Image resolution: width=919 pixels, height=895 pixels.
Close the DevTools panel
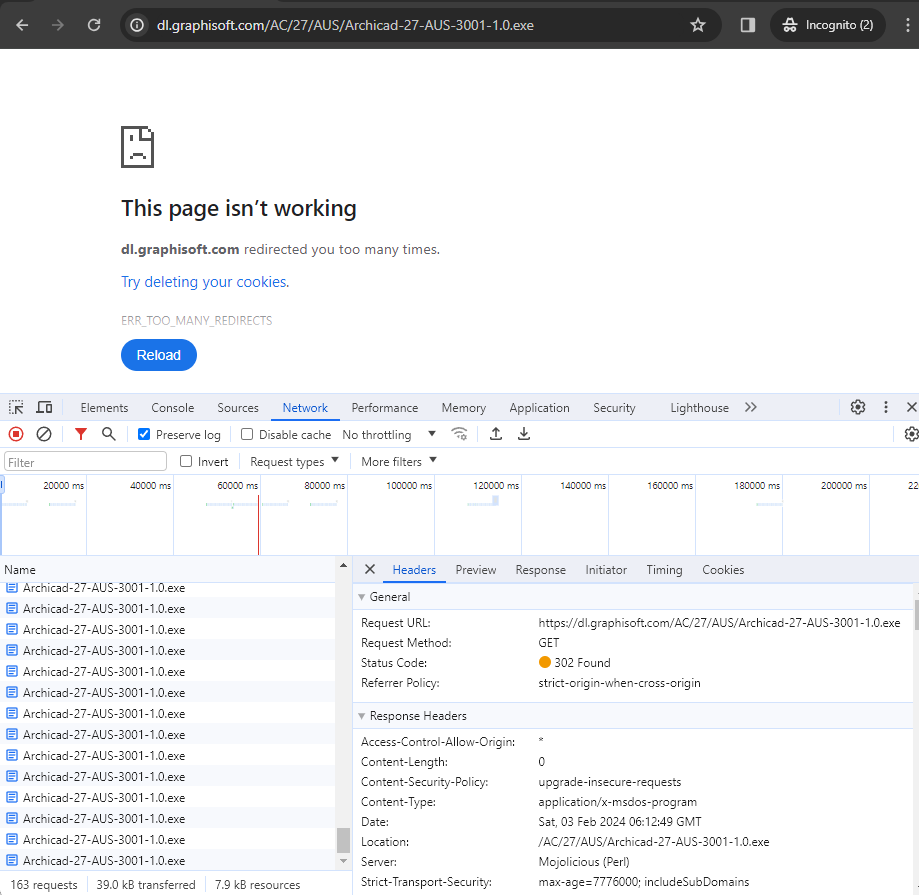911,407
